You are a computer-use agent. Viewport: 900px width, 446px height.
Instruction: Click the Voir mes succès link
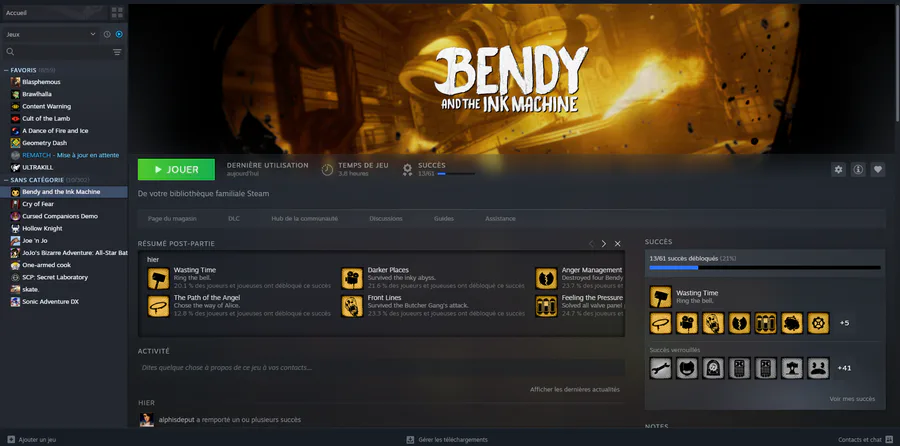point(852,399)
